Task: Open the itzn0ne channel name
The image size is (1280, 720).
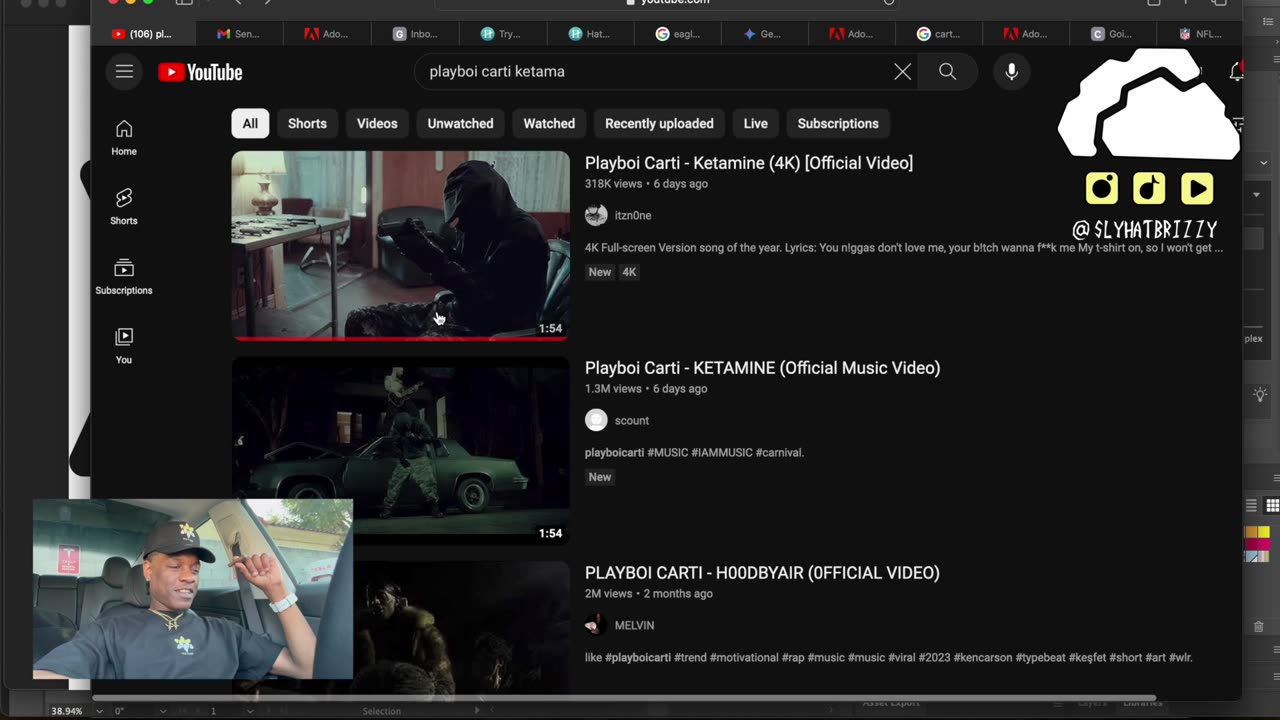Action: pyautogui.click(x=633, y=216)
